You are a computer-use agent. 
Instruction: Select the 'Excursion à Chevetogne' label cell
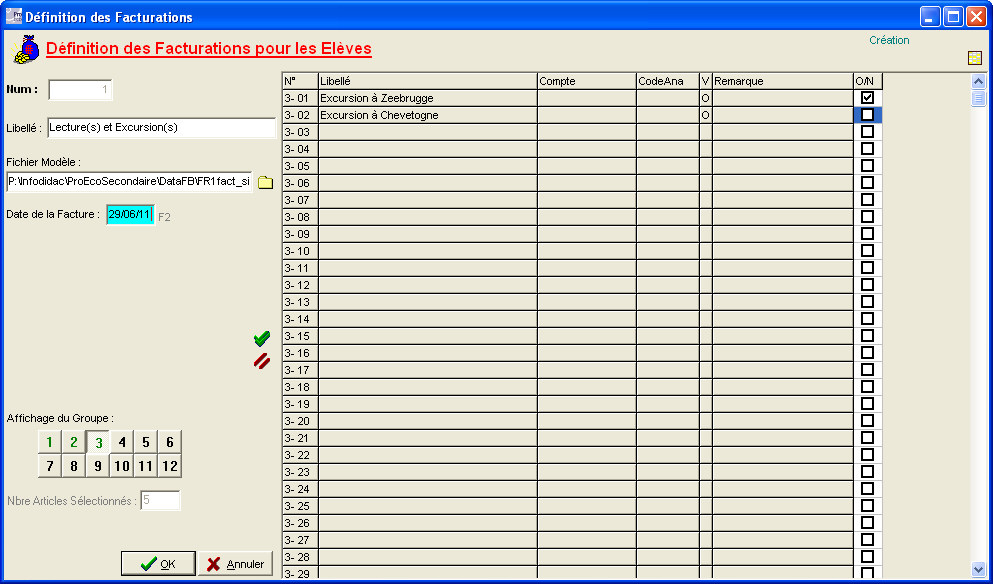point(427,115)
